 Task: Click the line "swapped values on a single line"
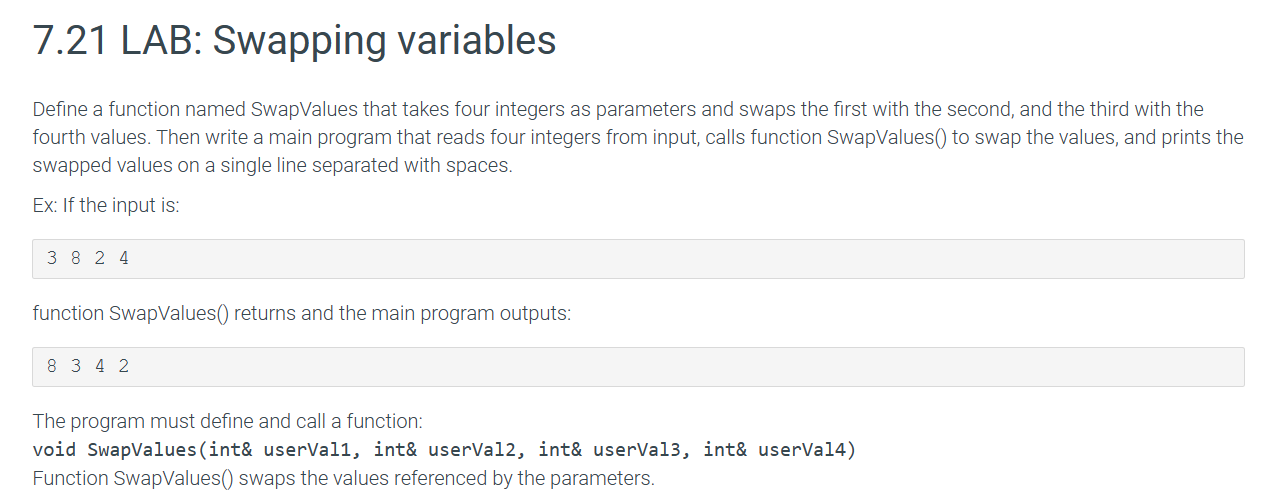(x=272, y=165)
